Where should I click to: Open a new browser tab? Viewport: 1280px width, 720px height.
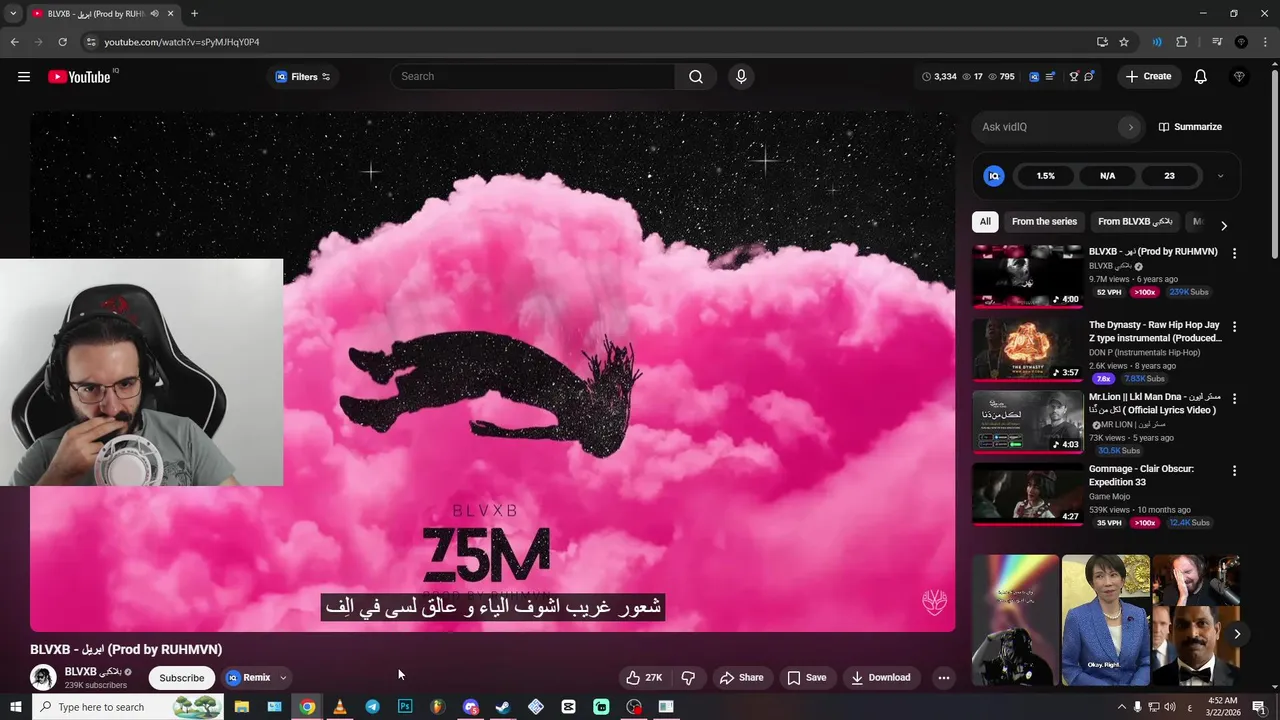pyautogui.click(x=194, y=14)
